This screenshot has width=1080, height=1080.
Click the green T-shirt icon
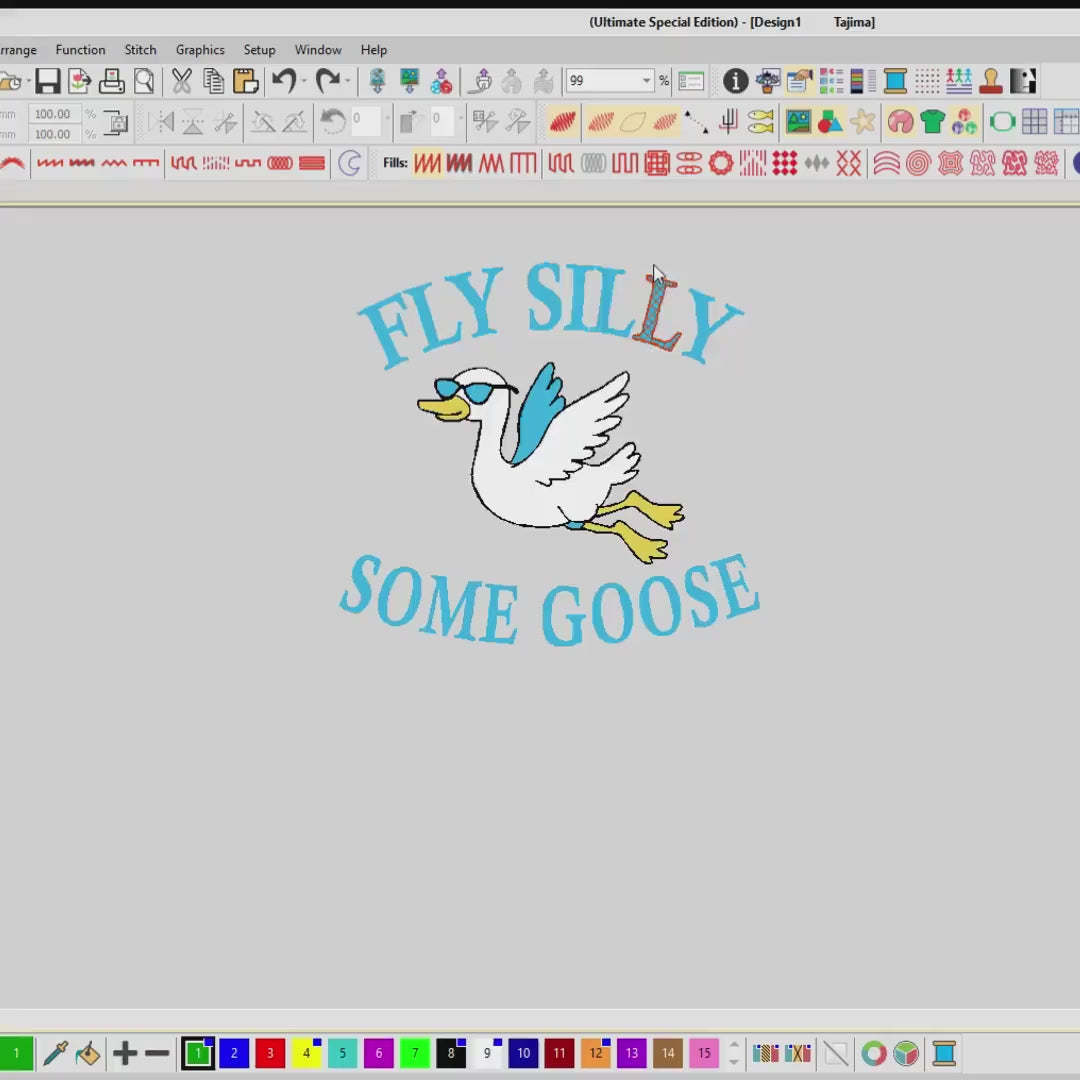point(932,122)
